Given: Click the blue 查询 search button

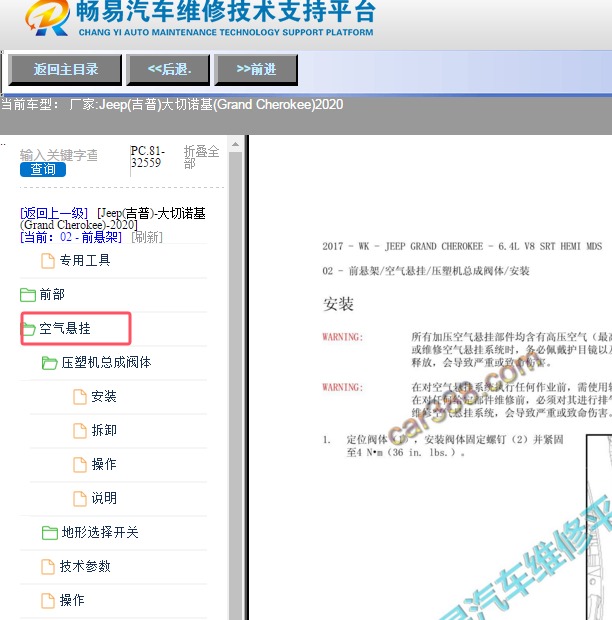Looking at the screenshot, I should click(x=43, y=170).
